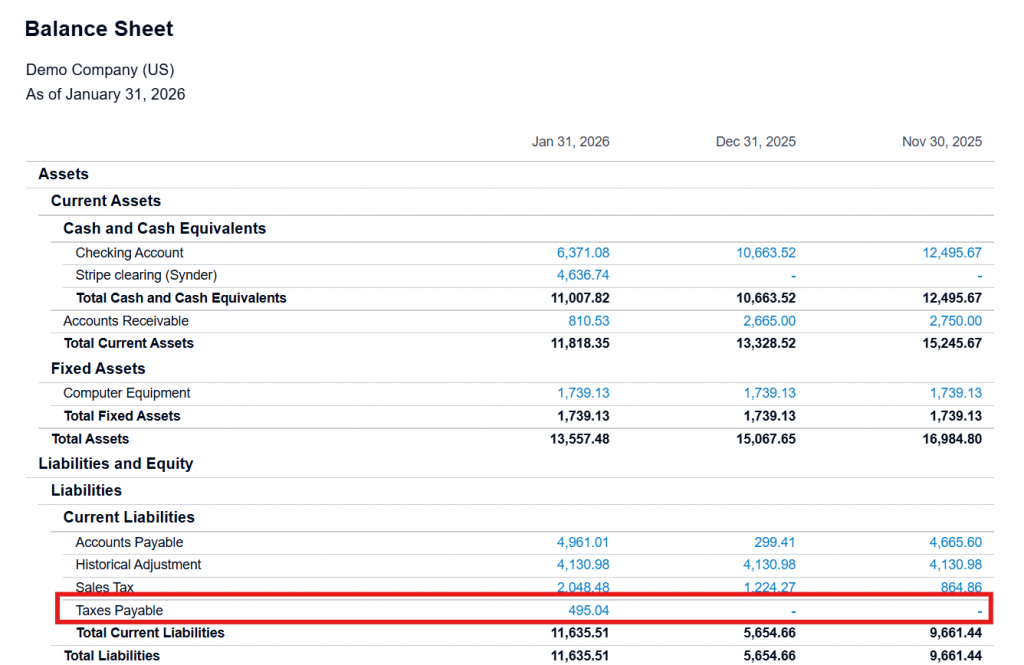Click Accounts Payable amount 4,961.01

tap(582, 542)
